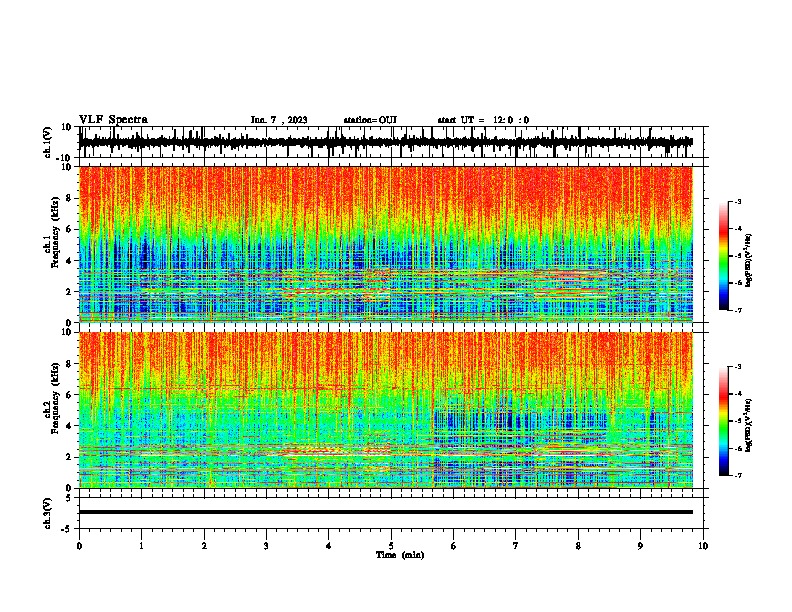Click the "-7" label on ch.1 color scale
Screen dimensions: 792x612
click(738, 310)
